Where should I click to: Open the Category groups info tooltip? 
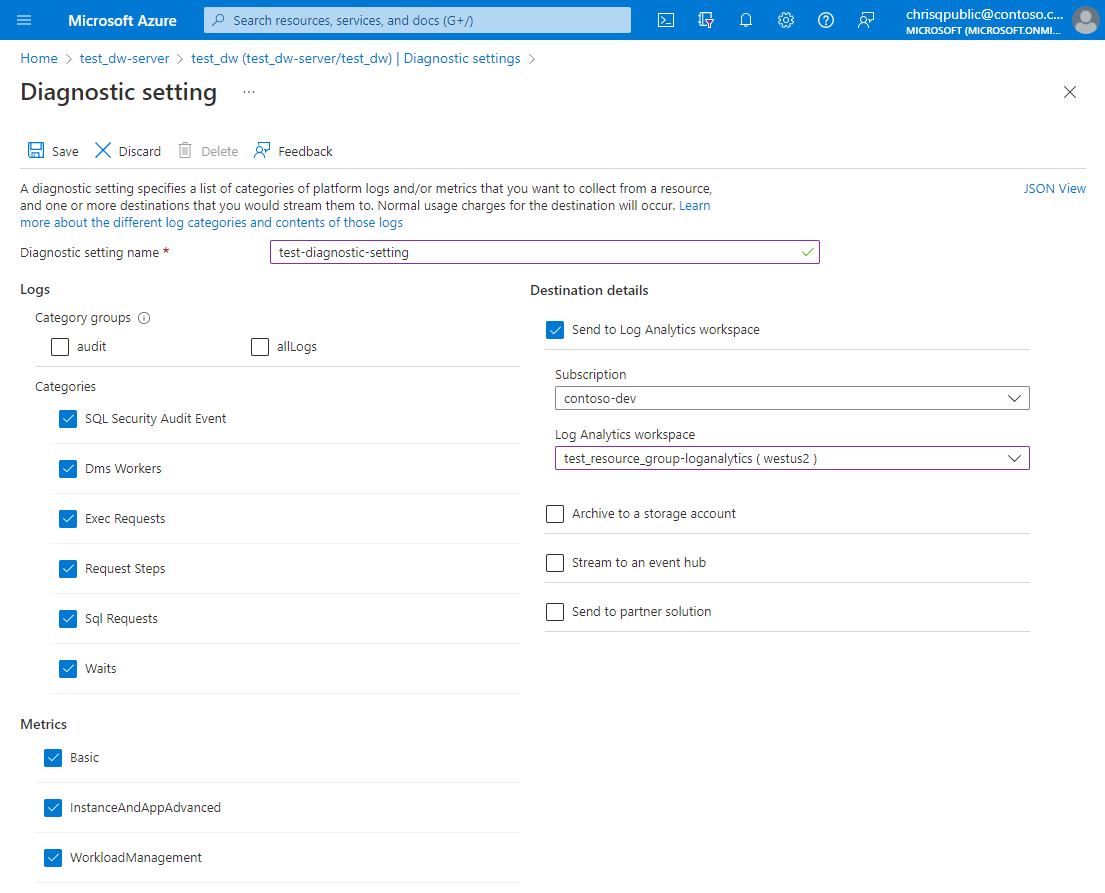click(x=143, y=317)
